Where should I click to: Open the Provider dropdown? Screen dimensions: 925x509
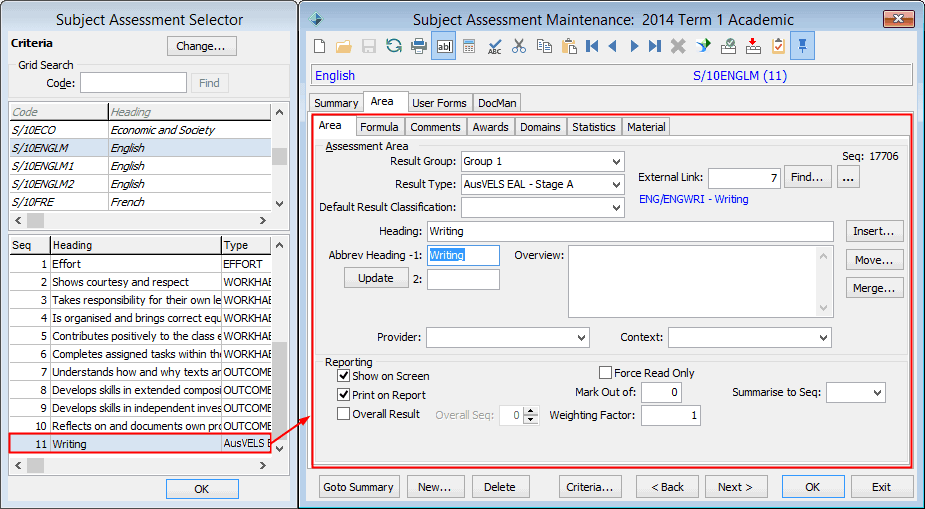(x=582, y=338)
